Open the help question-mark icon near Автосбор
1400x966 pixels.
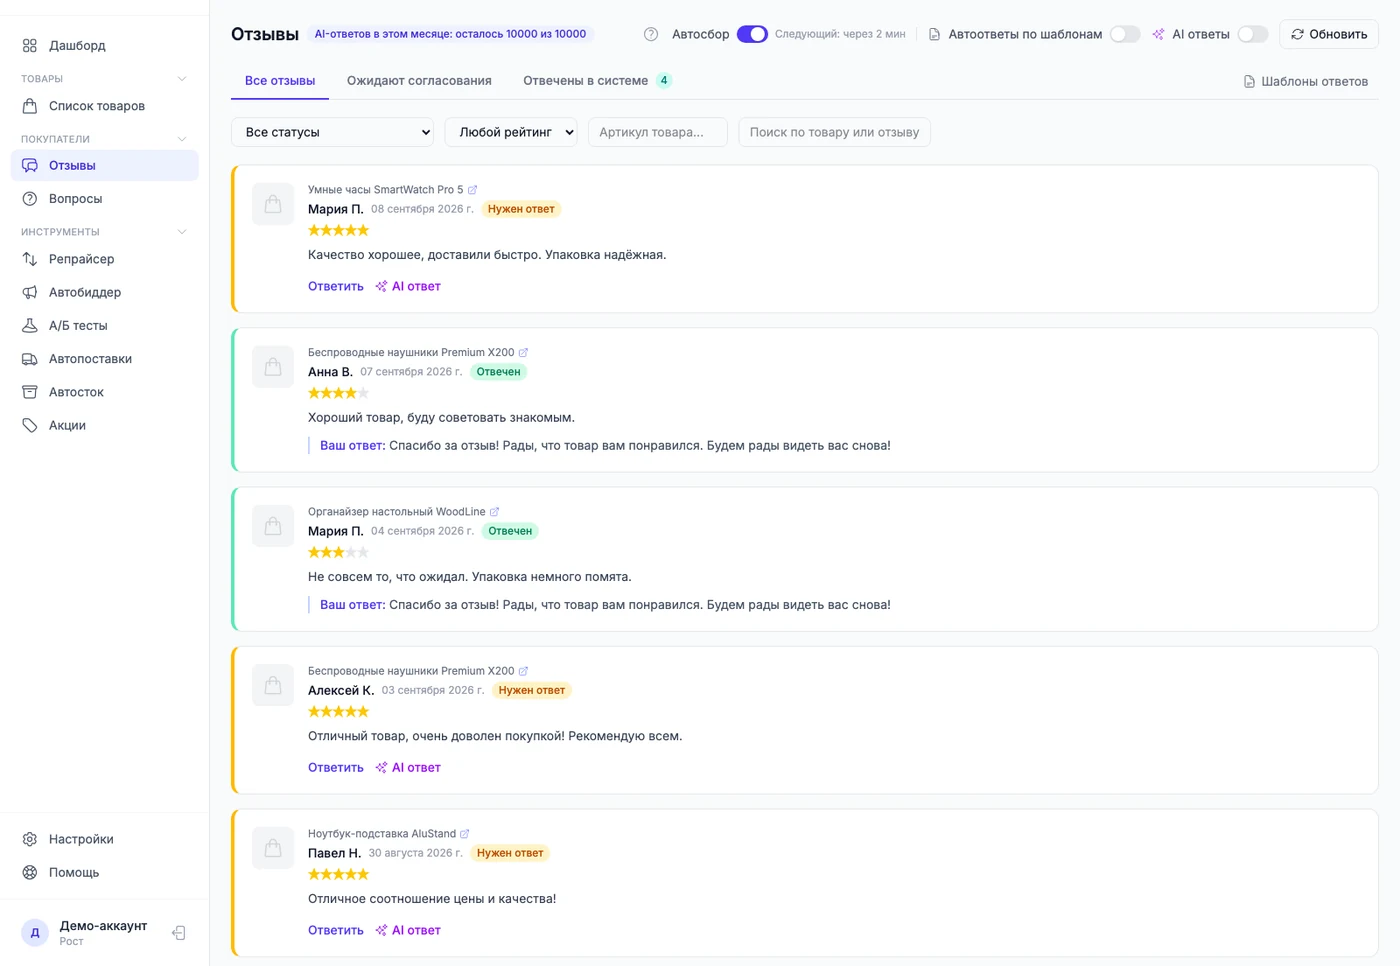click(x=651, y=34)
